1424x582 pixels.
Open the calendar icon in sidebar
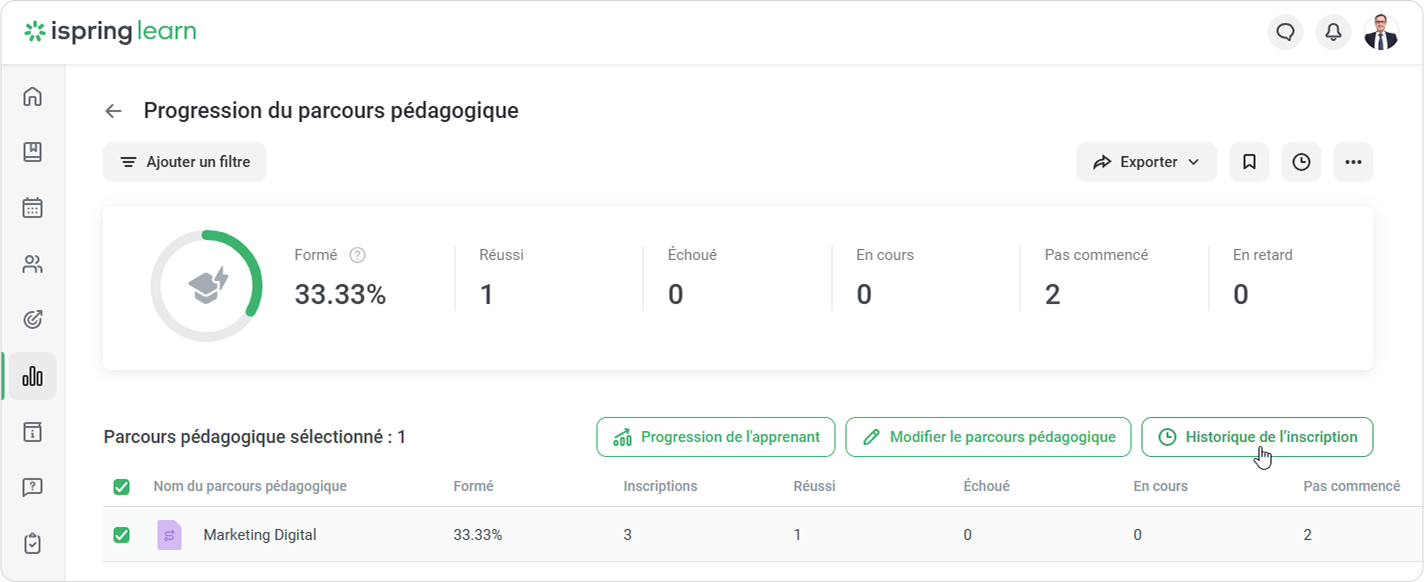(33, 208)
